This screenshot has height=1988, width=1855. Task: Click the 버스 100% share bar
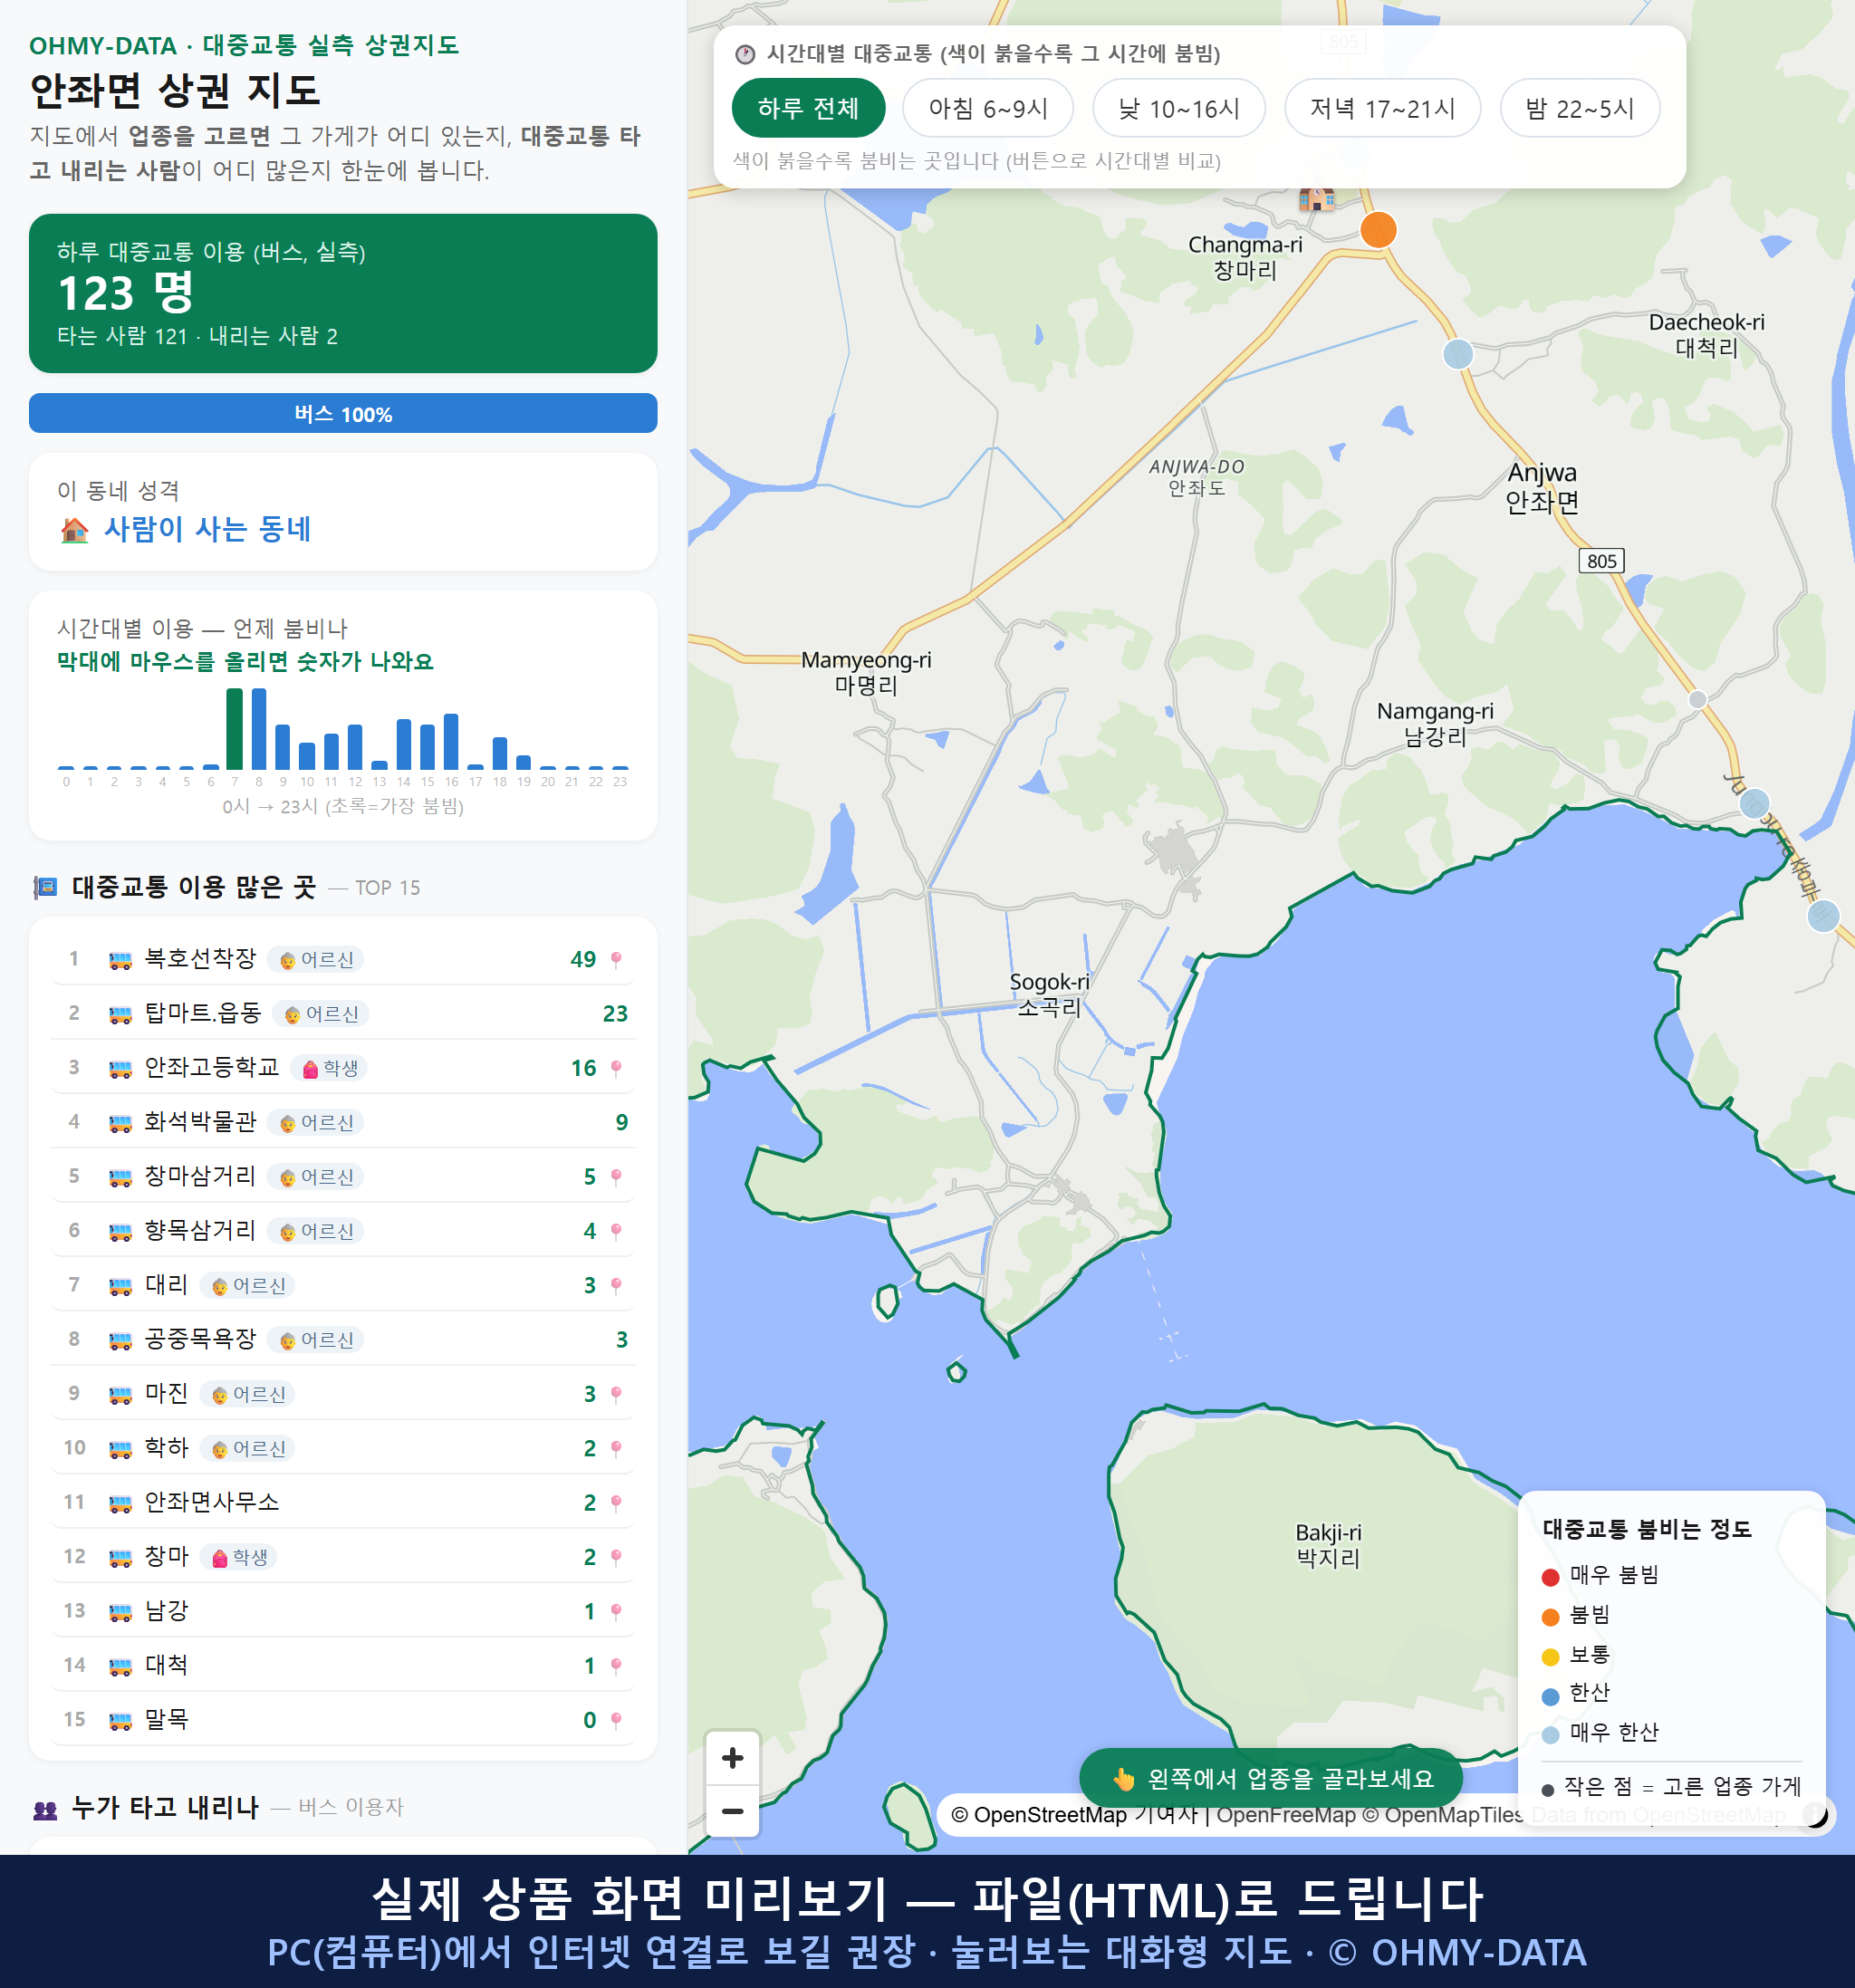[x=343, y=414]
